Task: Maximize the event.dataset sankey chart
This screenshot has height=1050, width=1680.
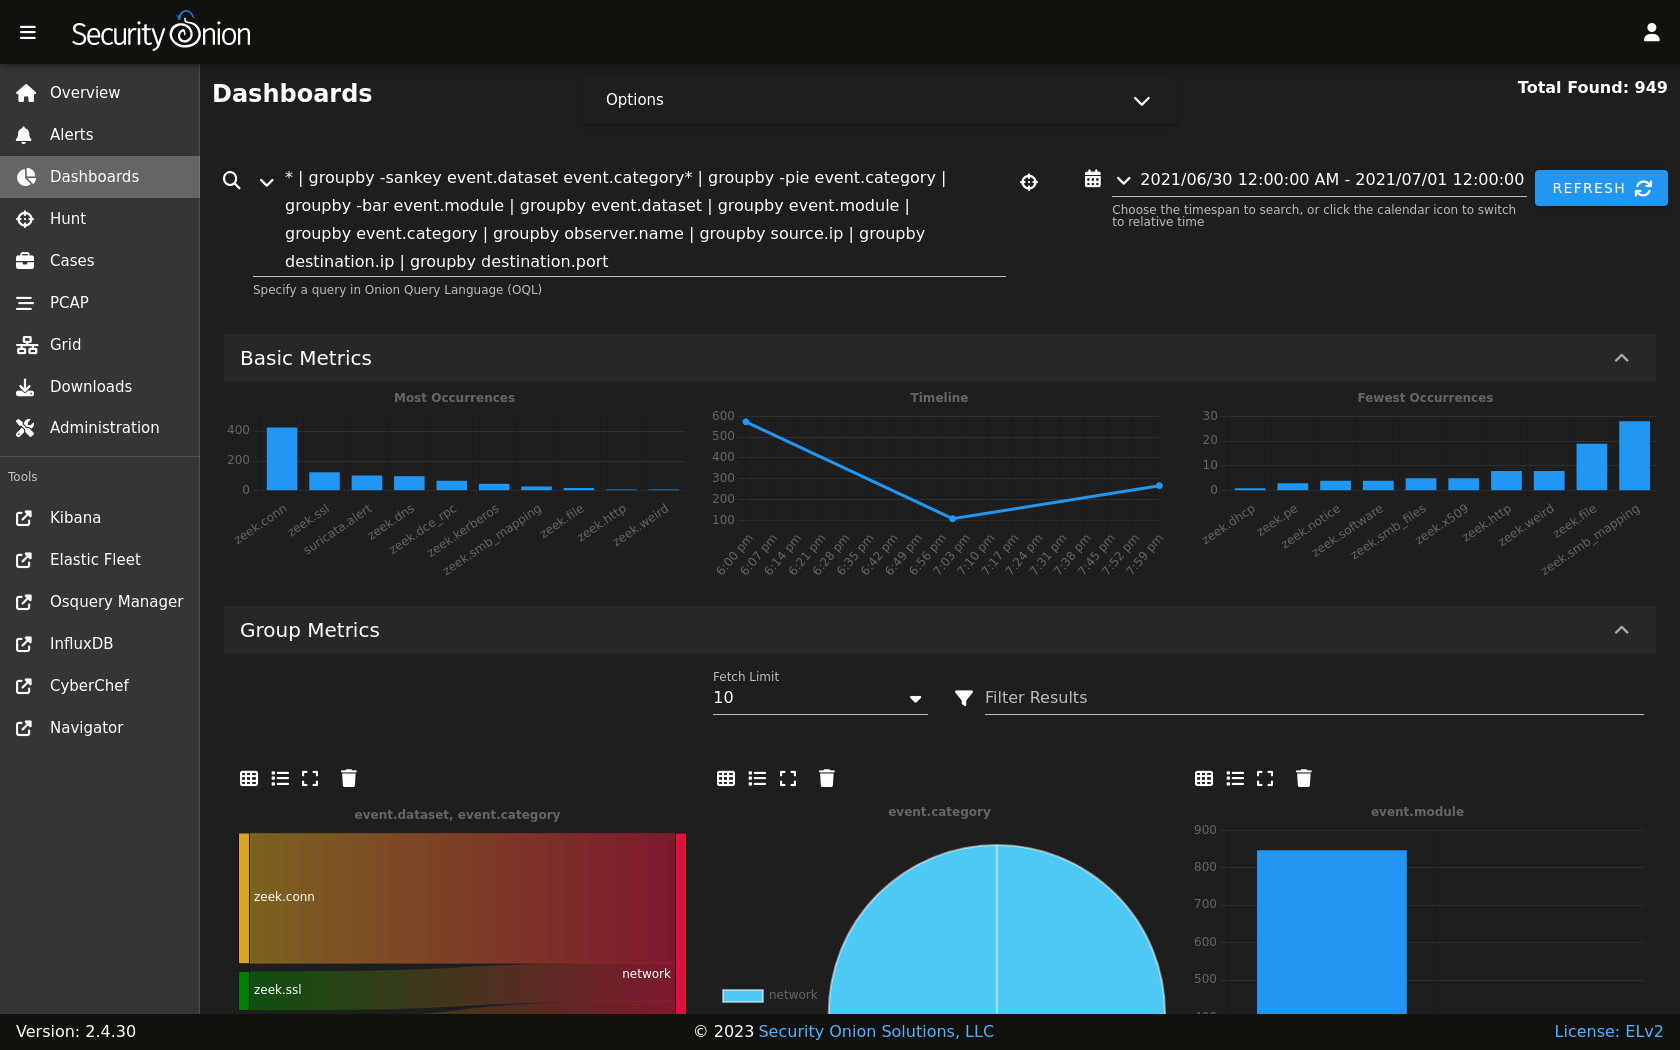Action: pyautogui.click(x=310, y=778)
